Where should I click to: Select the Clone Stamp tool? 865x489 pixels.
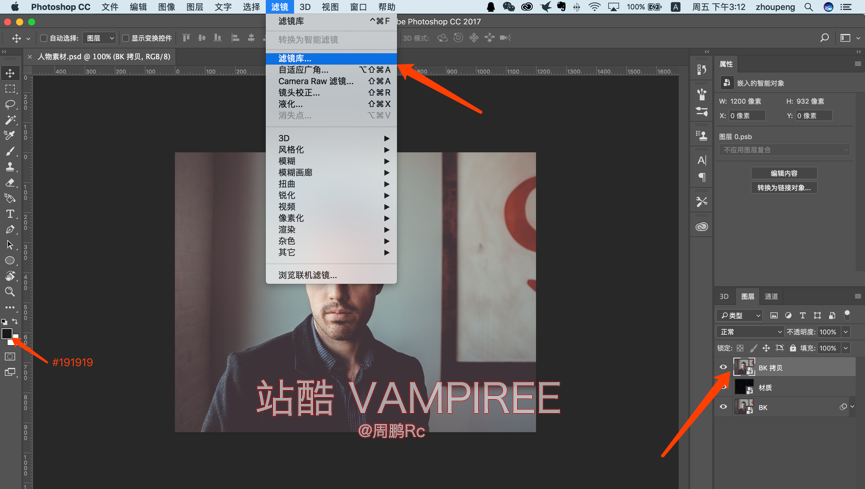pos(10,167)
